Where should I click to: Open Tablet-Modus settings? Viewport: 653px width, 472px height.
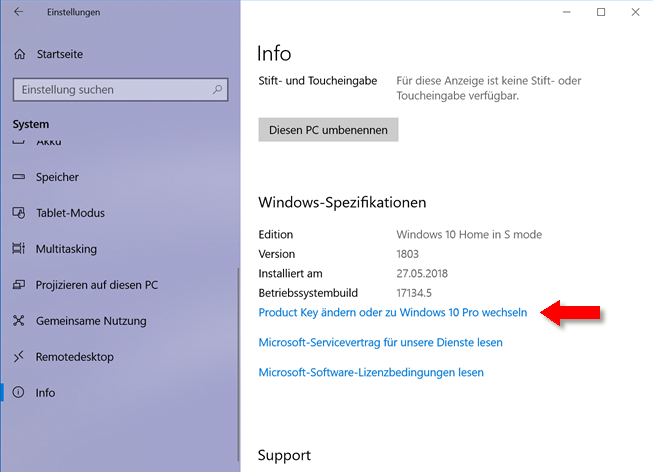coord(70,213)
